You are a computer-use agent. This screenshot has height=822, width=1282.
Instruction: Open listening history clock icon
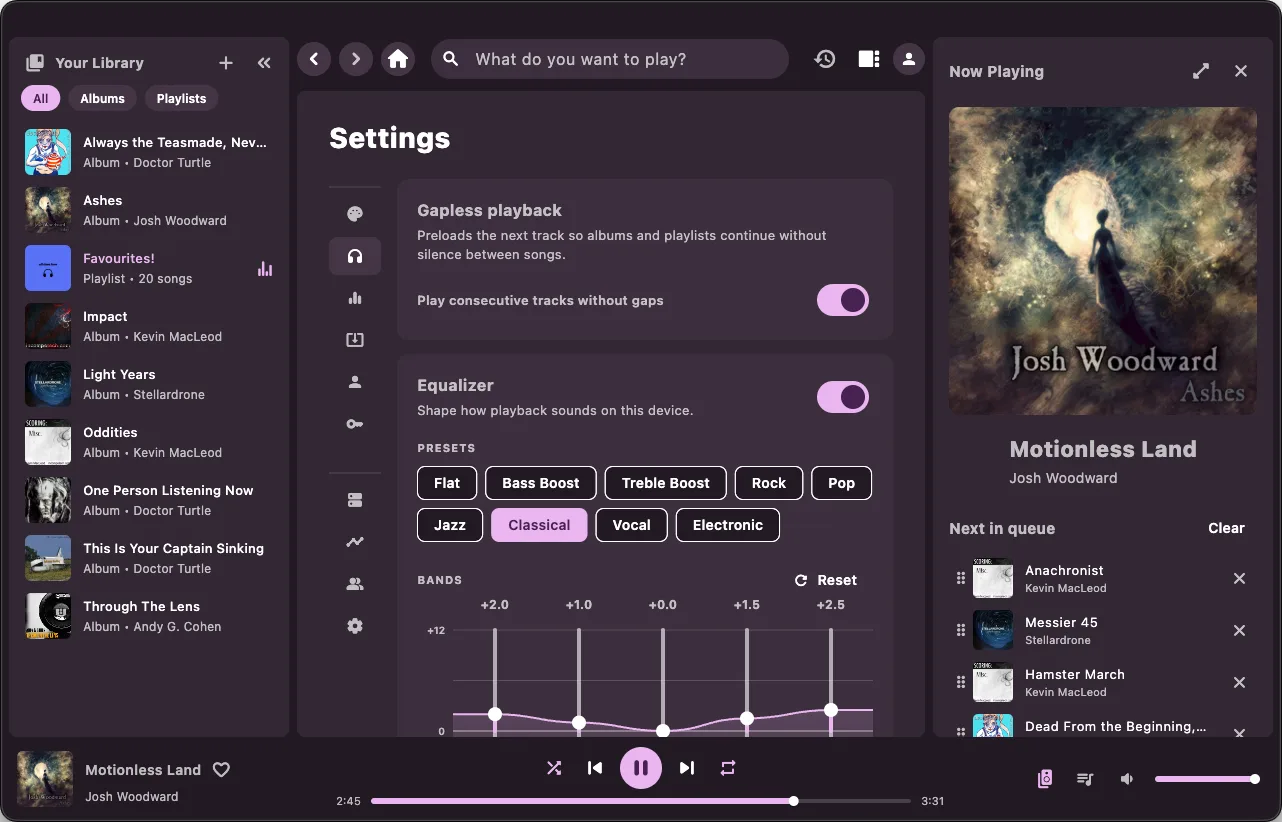pyautogui.click(x=825, y=59)
